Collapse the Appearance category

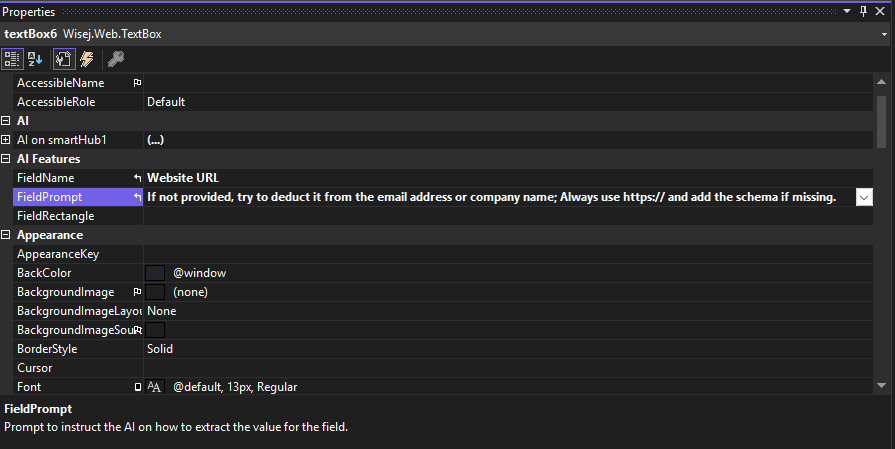coord(6,235)
